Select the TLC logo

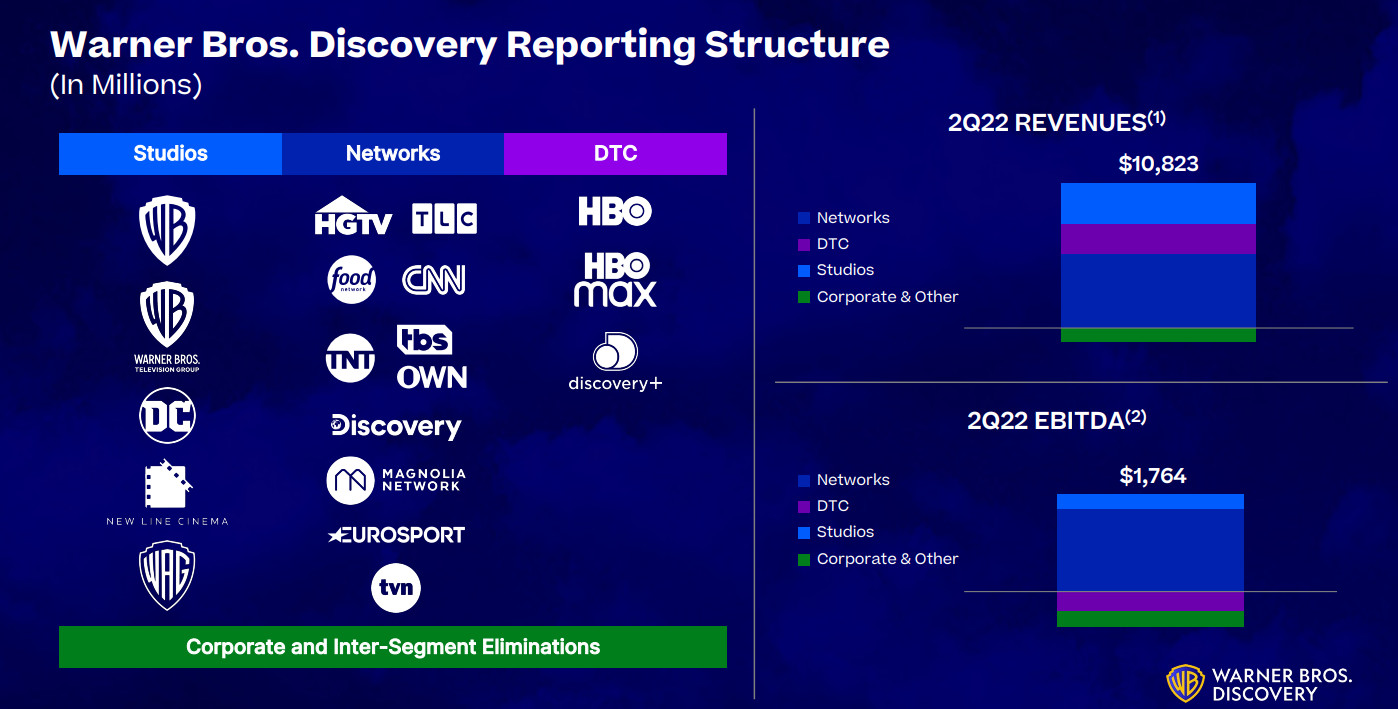click(x=444, y=218)
